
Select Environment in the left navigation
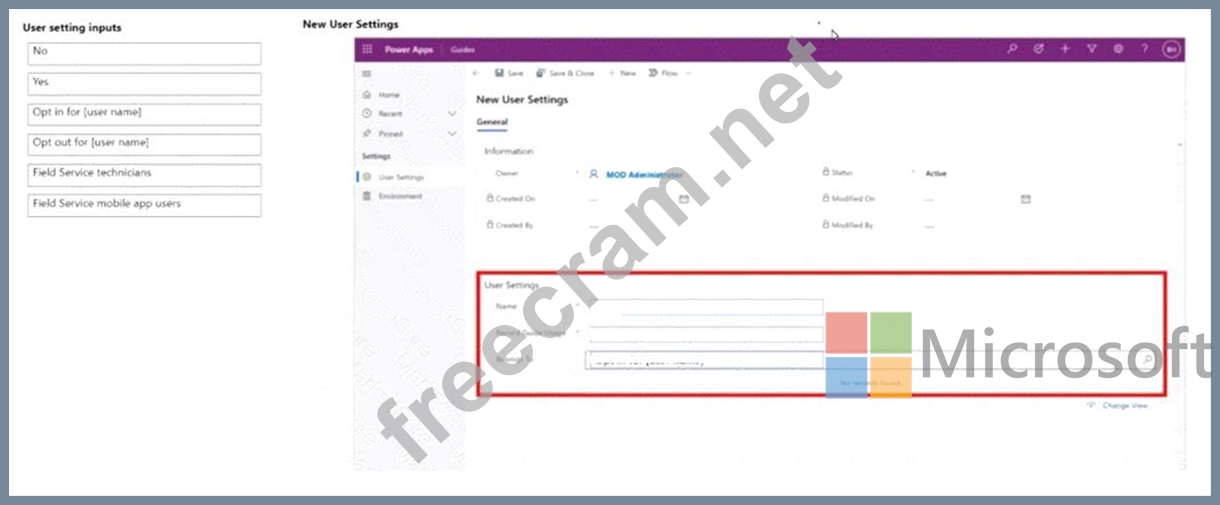click(x=399, y=196)
